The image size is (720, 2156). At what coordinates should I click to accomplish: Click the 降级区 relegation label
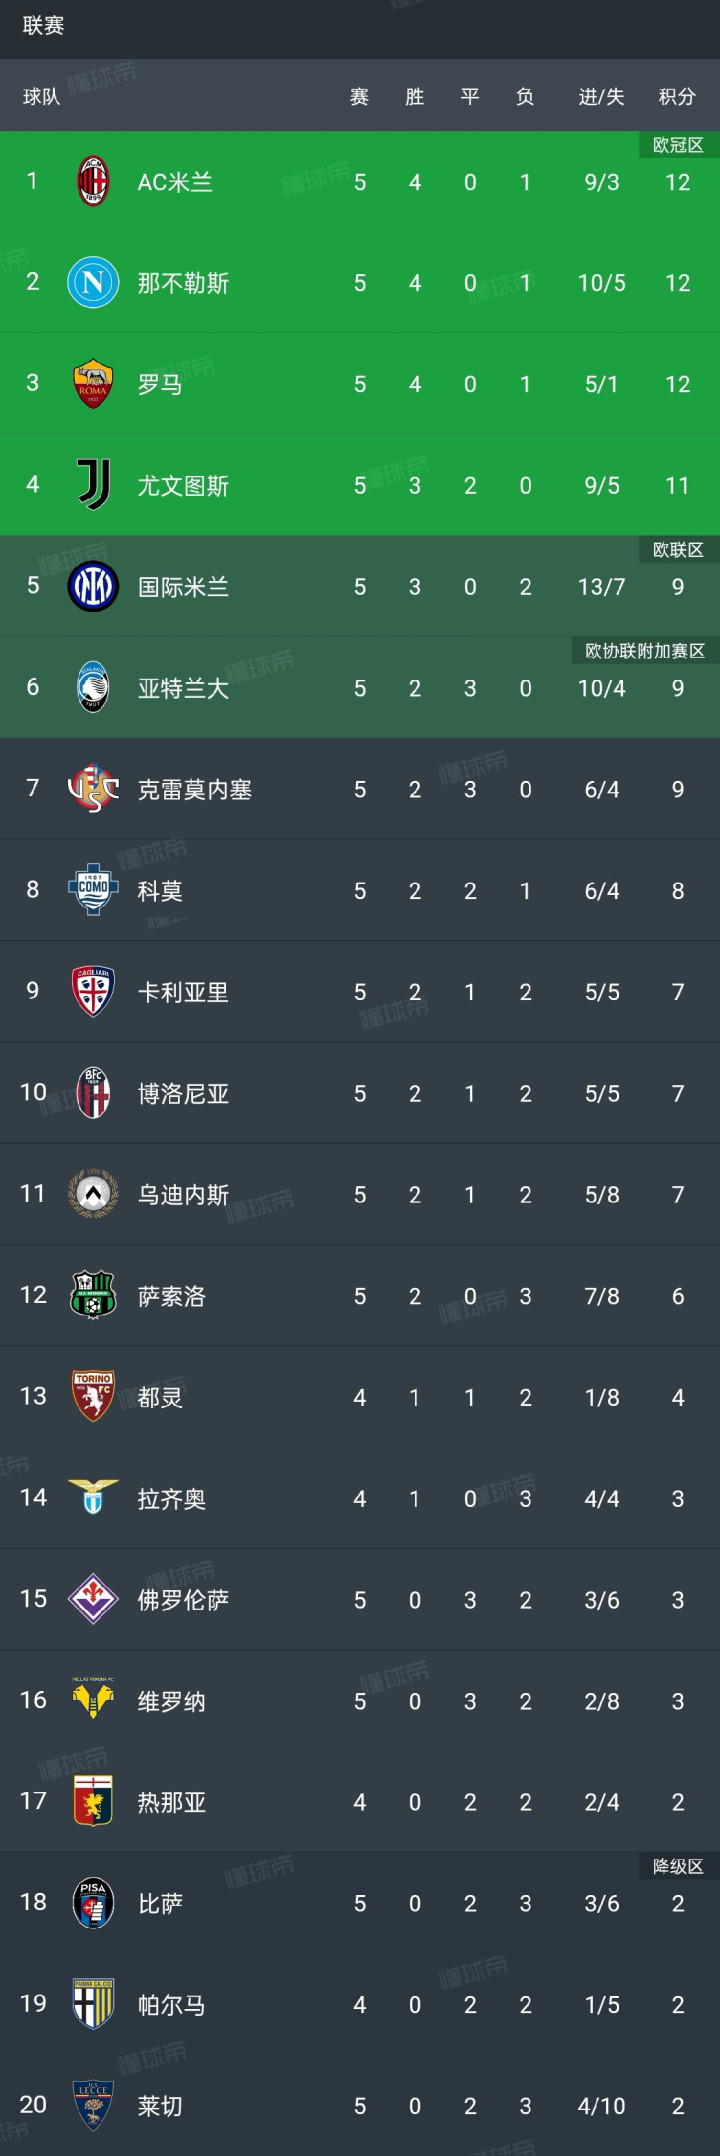tap(678, 1867)
